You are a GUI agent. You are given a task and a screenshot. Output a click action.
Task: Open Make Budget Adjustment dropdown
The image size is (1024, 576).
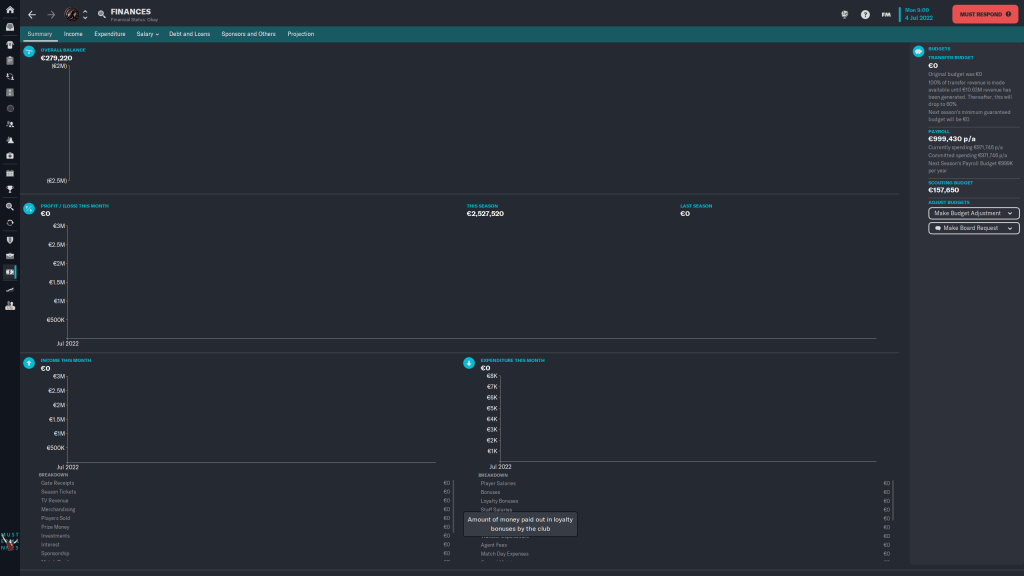click(973, 213)
